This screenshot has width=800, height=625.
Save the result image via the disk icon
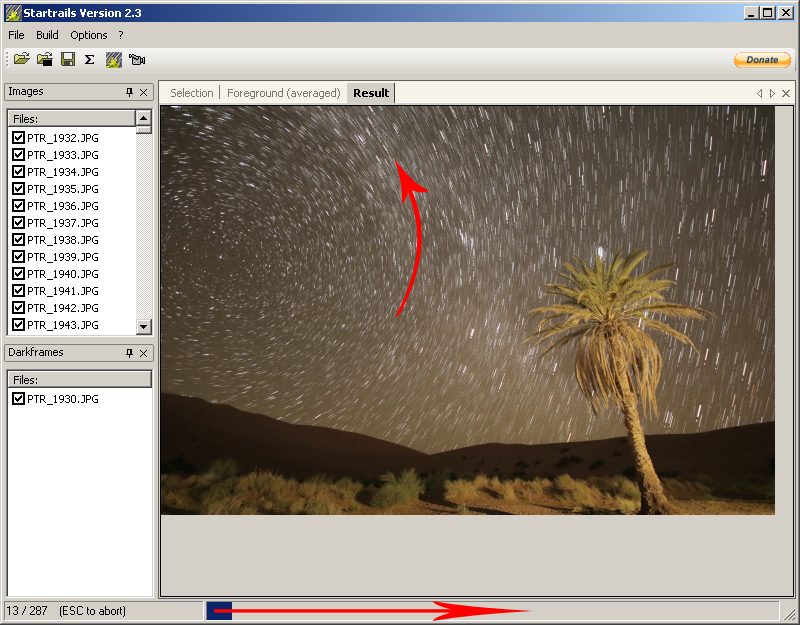coord(67,59)
